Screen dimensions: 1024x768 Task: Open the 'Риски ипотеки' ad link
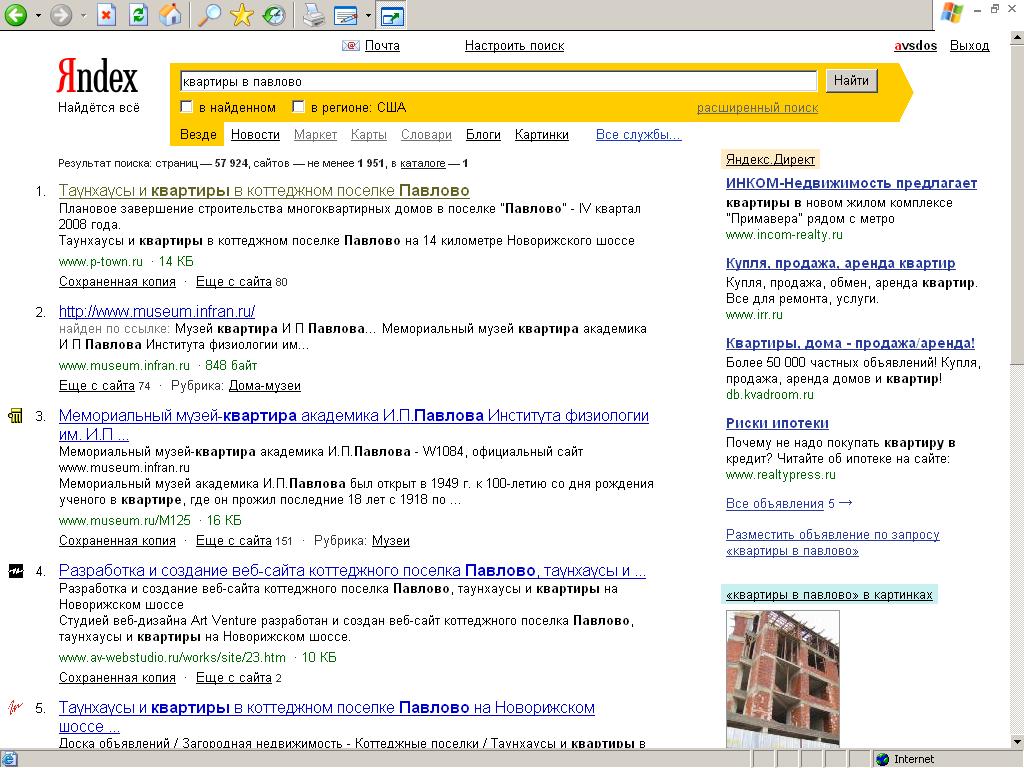(777, 423)
